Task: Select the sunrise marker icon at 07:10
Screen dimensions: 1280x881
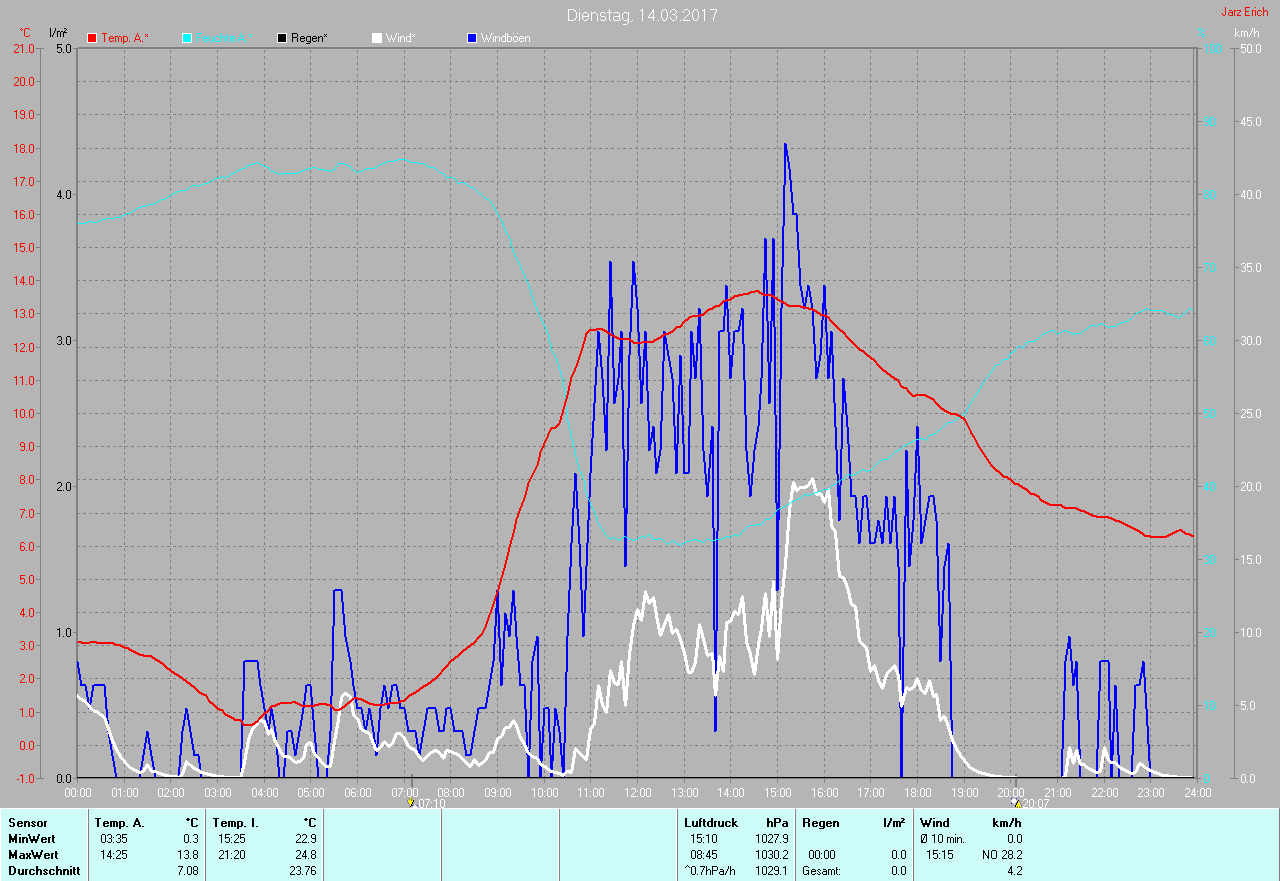Action: click(x=411, y=803)
